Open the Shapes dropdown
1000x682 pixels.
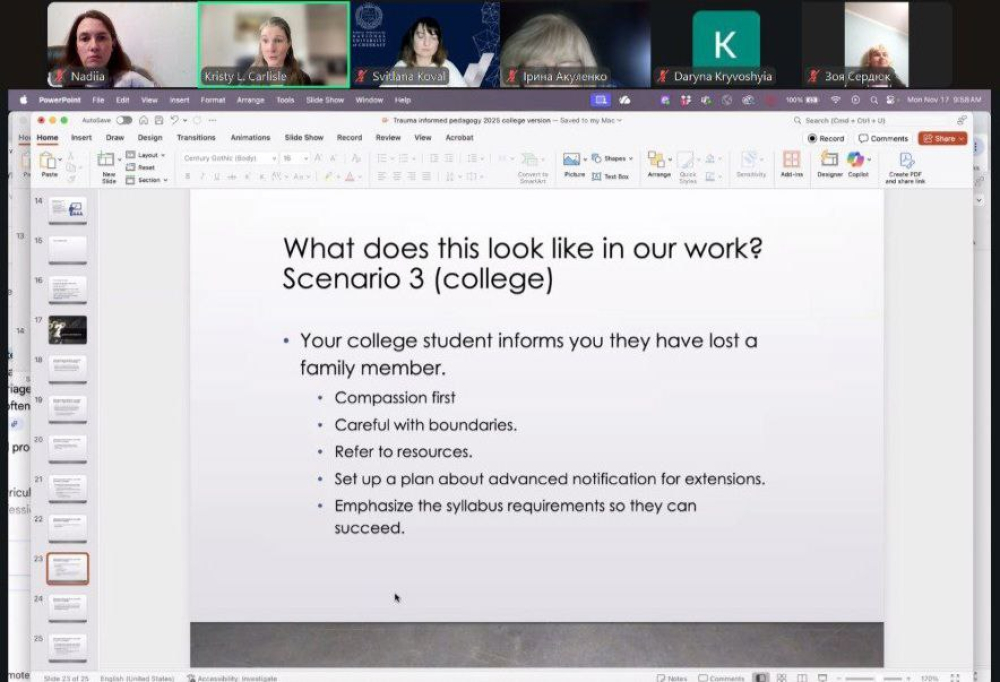pyautogui.click(x=613, y=158)
